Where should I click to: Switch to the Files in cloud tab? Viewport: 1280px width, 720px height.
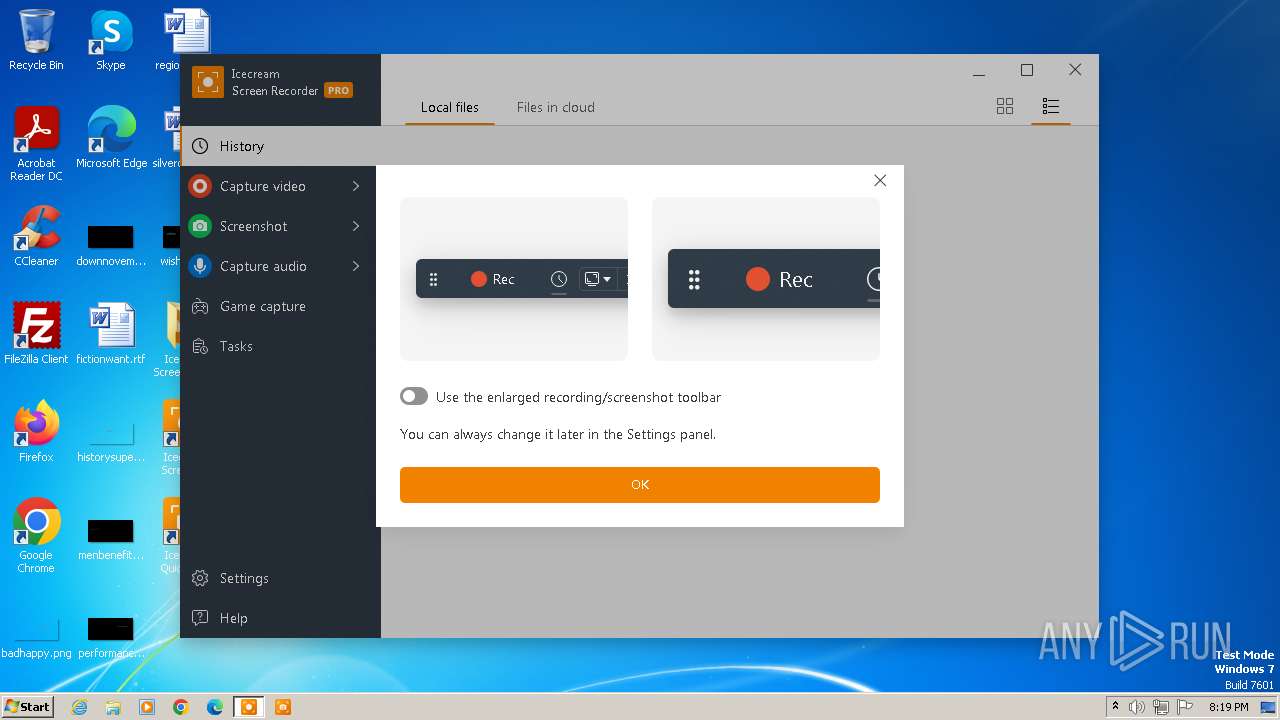point(556,107)
